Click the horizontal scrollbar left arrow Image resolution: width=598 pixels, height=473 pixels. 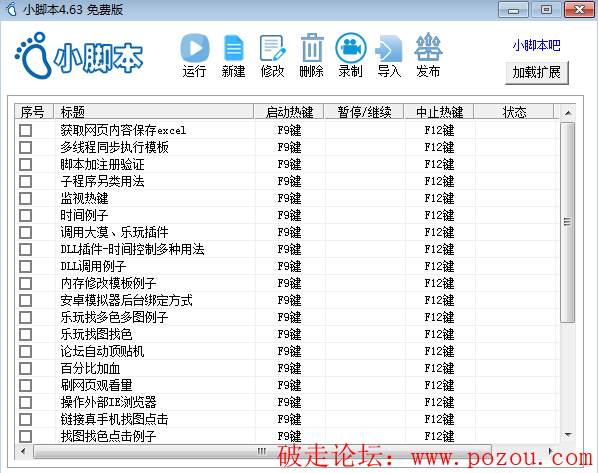tap(23, 451)
